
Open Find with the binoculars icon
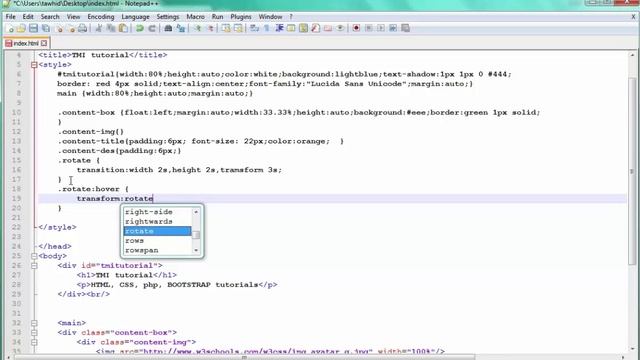[168, 28]
